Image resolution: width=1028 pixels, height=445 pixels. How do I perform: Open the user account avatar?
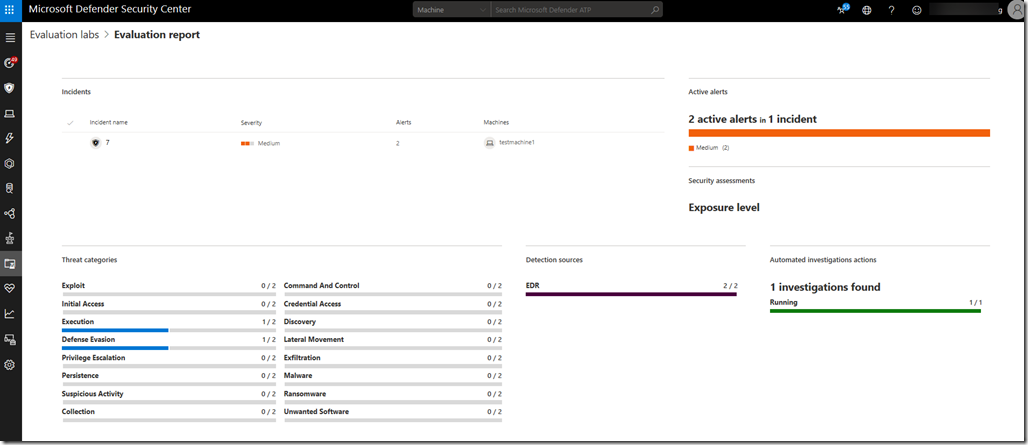(1017, 10)
